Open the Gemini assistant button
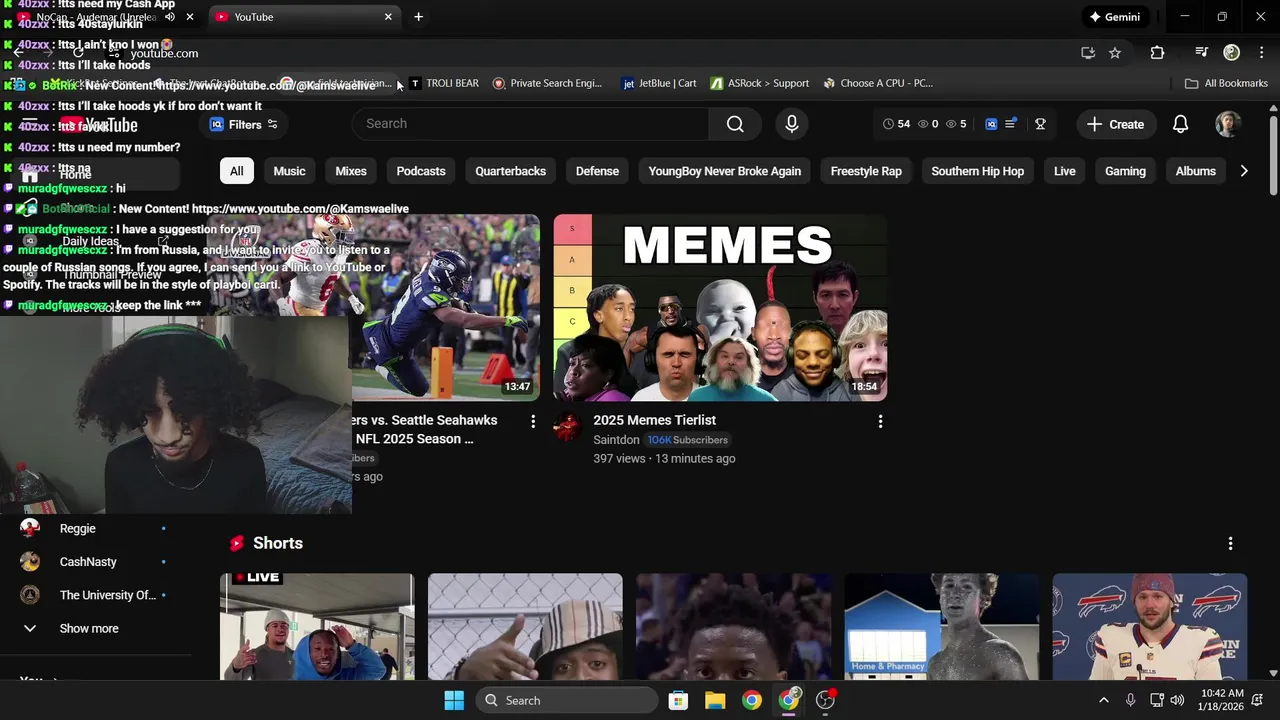1280x720 pixels. 1115,17
